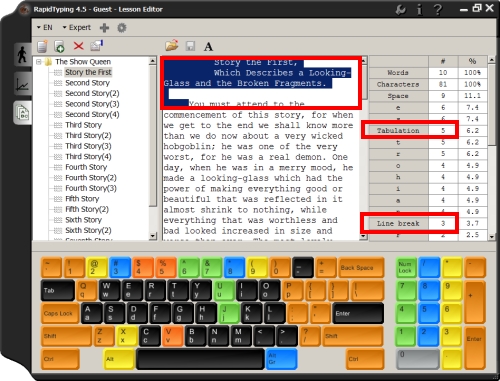Screen dimensions: 500x381
Task: Select the Second Story lesson
Action: click(87, 83)
